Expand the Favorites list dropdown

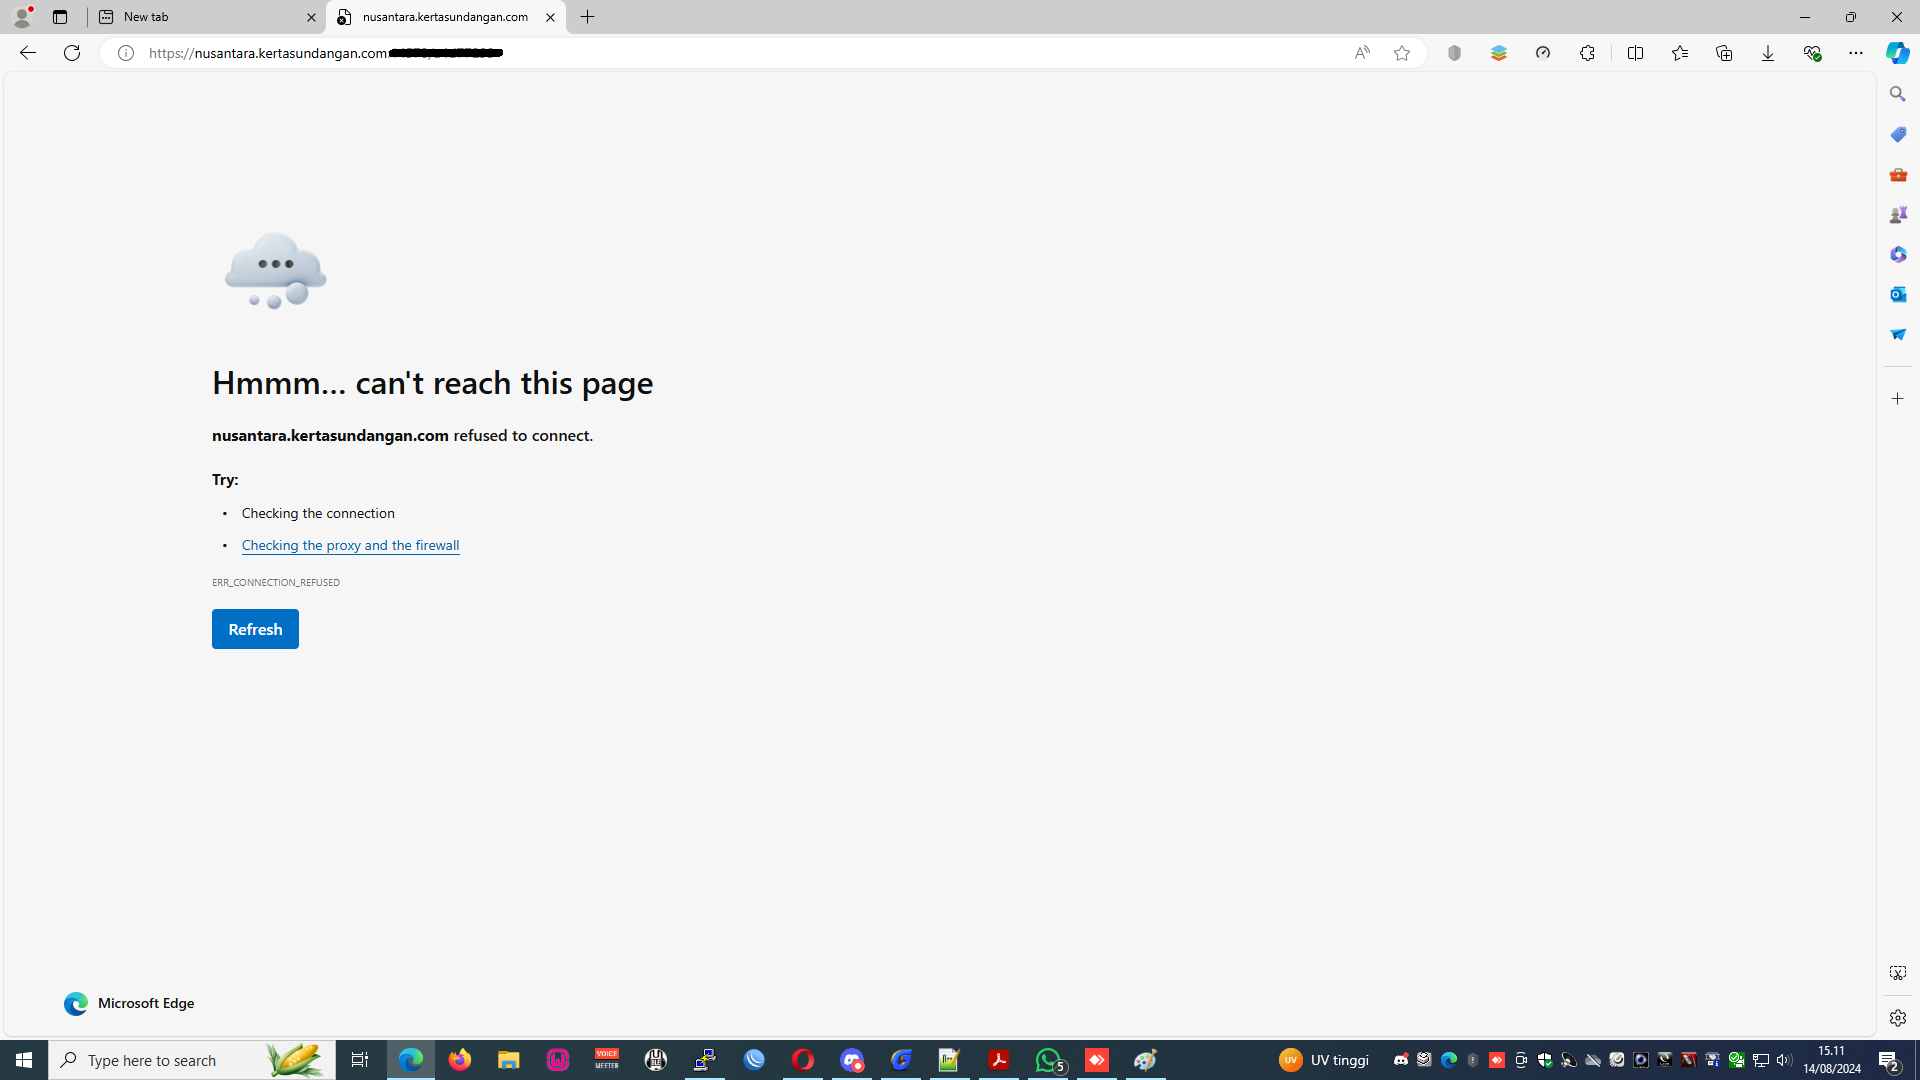[x=1679, y=53]
